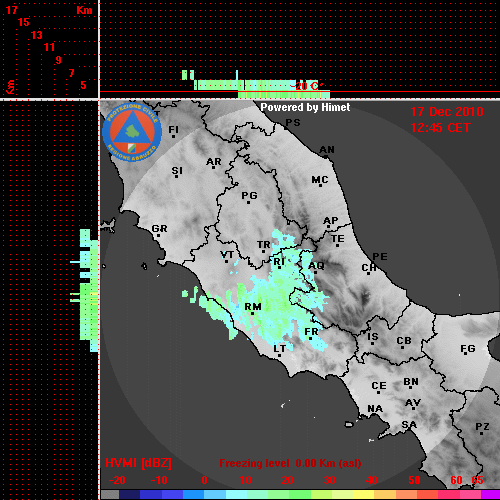
Task: Click the Protezione Civile Abruzzo logo
Action: click(x=132, y=132)
